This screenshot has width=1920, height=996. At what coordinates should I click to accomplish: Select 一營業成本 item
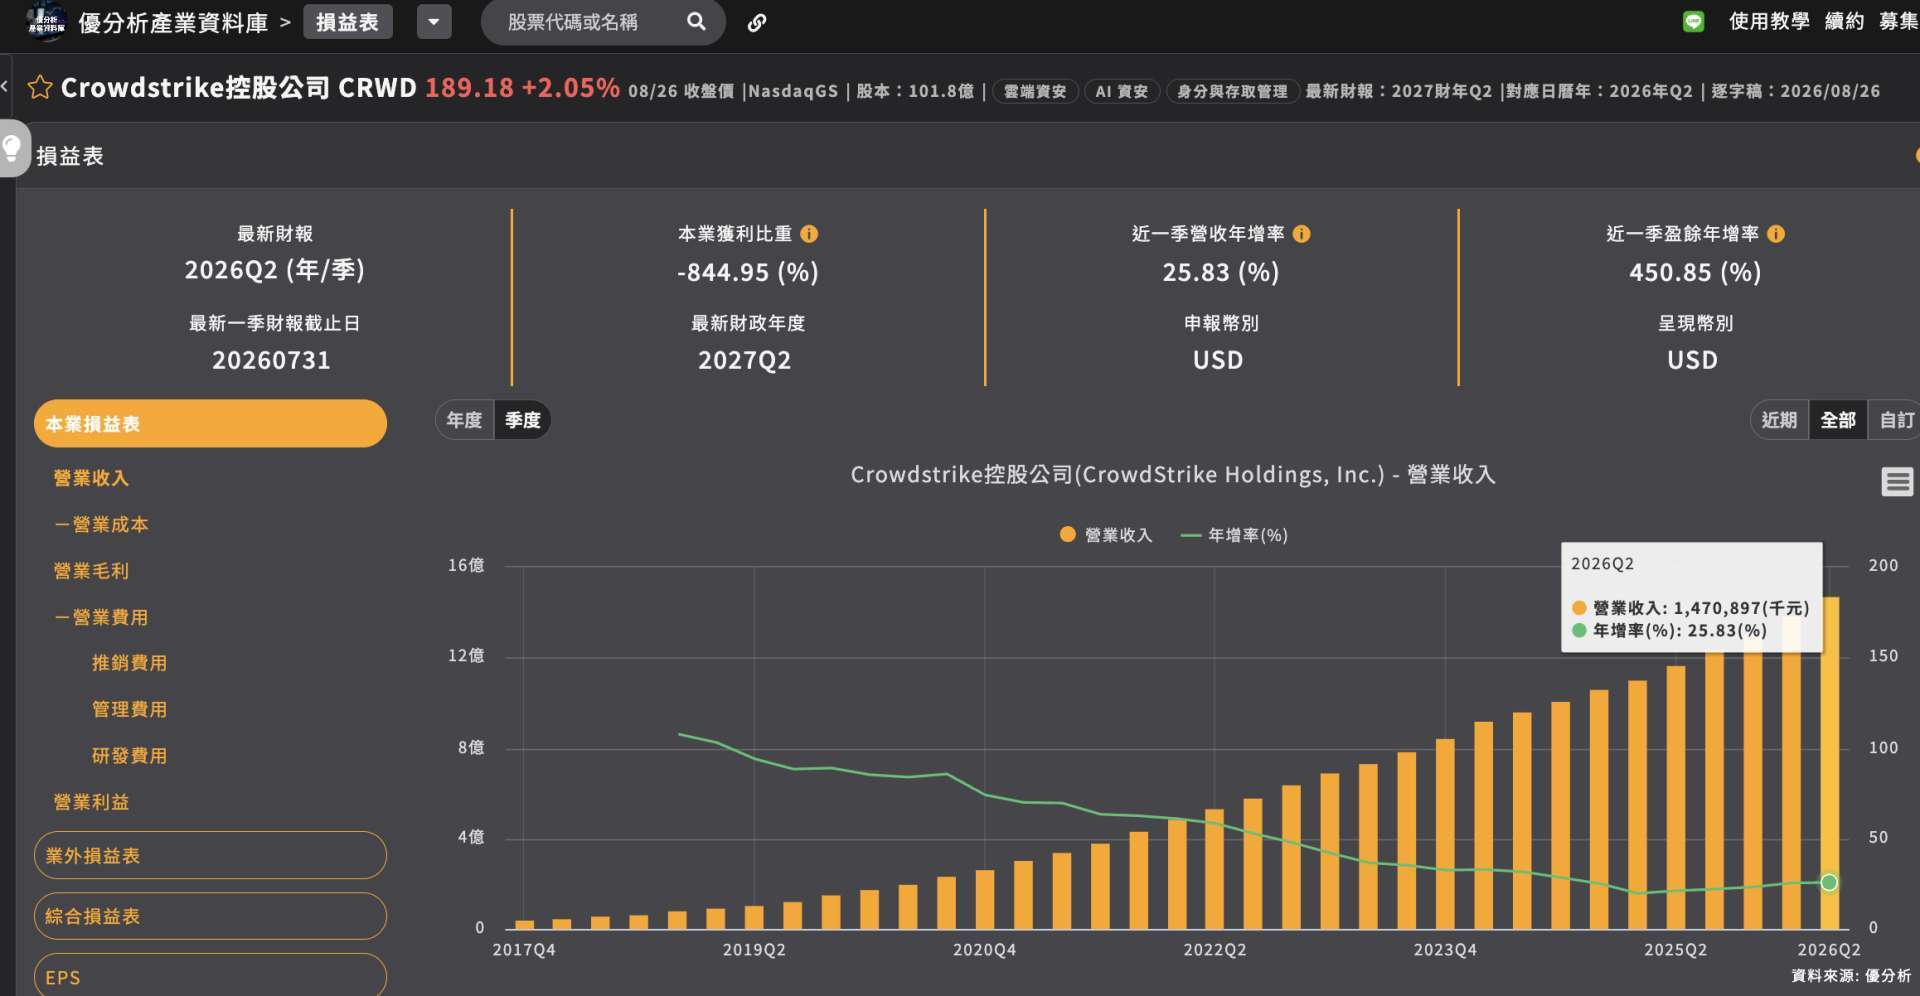101,524
